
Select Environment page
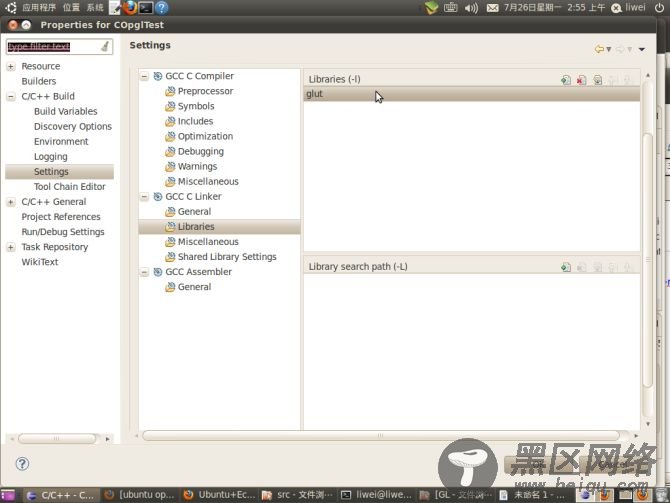click(x=61, y=141)
